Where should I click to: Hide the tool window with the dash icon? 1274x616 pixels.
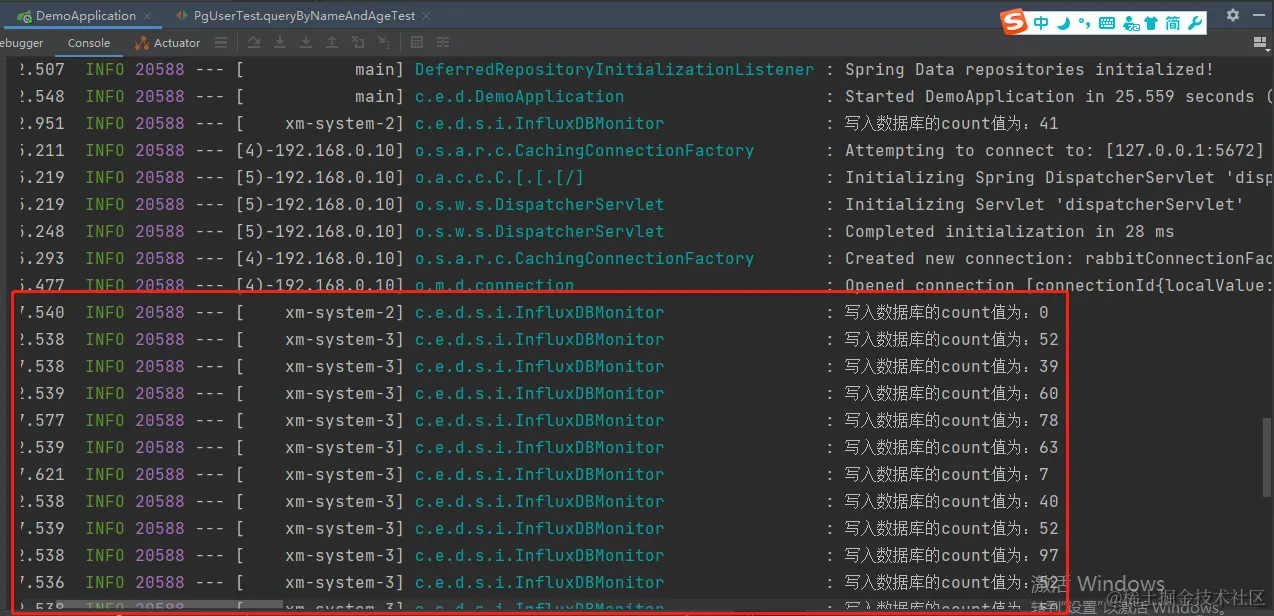pyautogui.click(x=1259, y=15)
